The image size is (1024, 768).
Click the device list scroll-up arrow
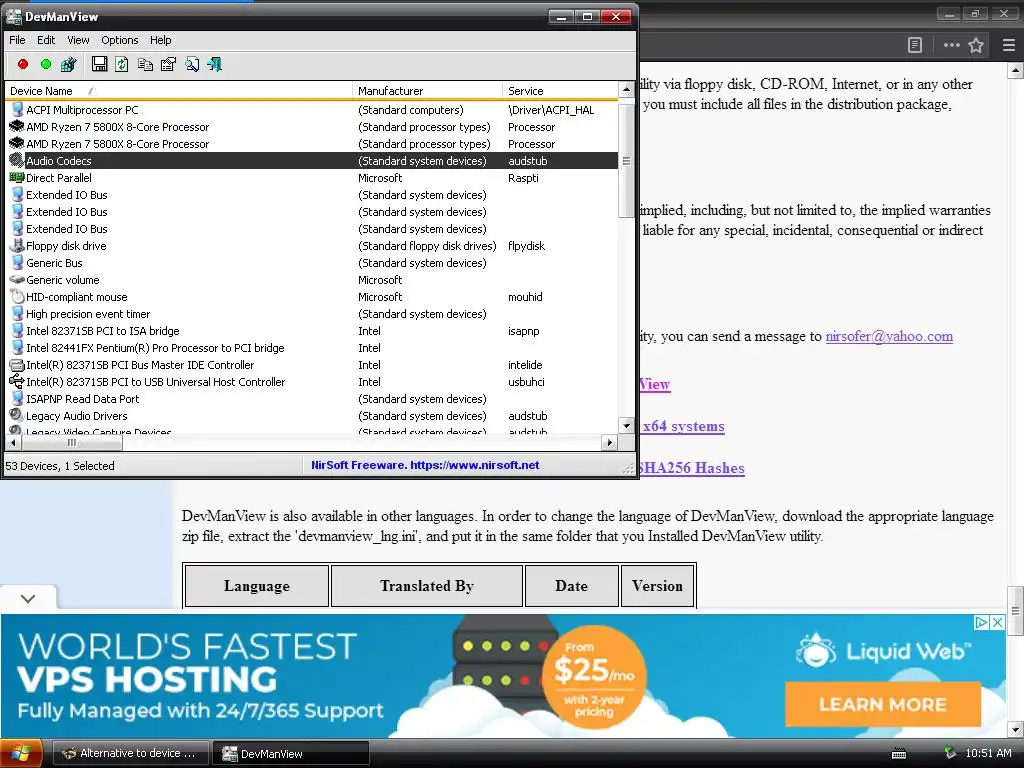(626, 89)
